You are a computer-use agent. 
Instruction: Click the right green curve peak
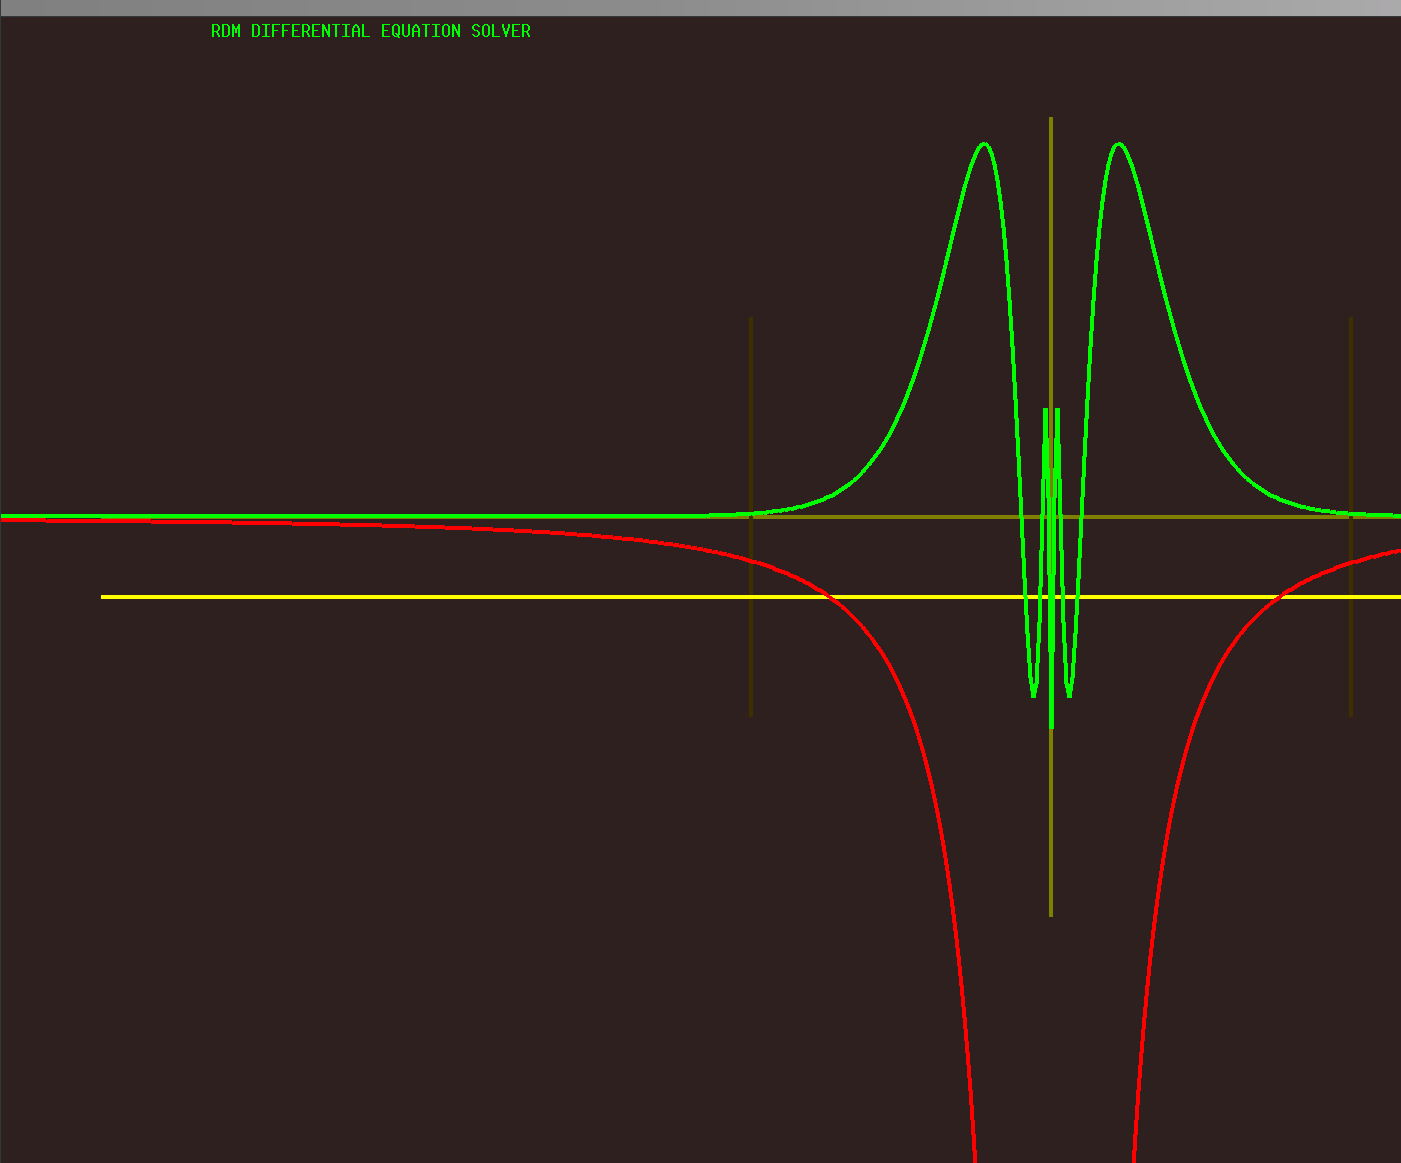pyautogui.click(x=1118, y=144)
